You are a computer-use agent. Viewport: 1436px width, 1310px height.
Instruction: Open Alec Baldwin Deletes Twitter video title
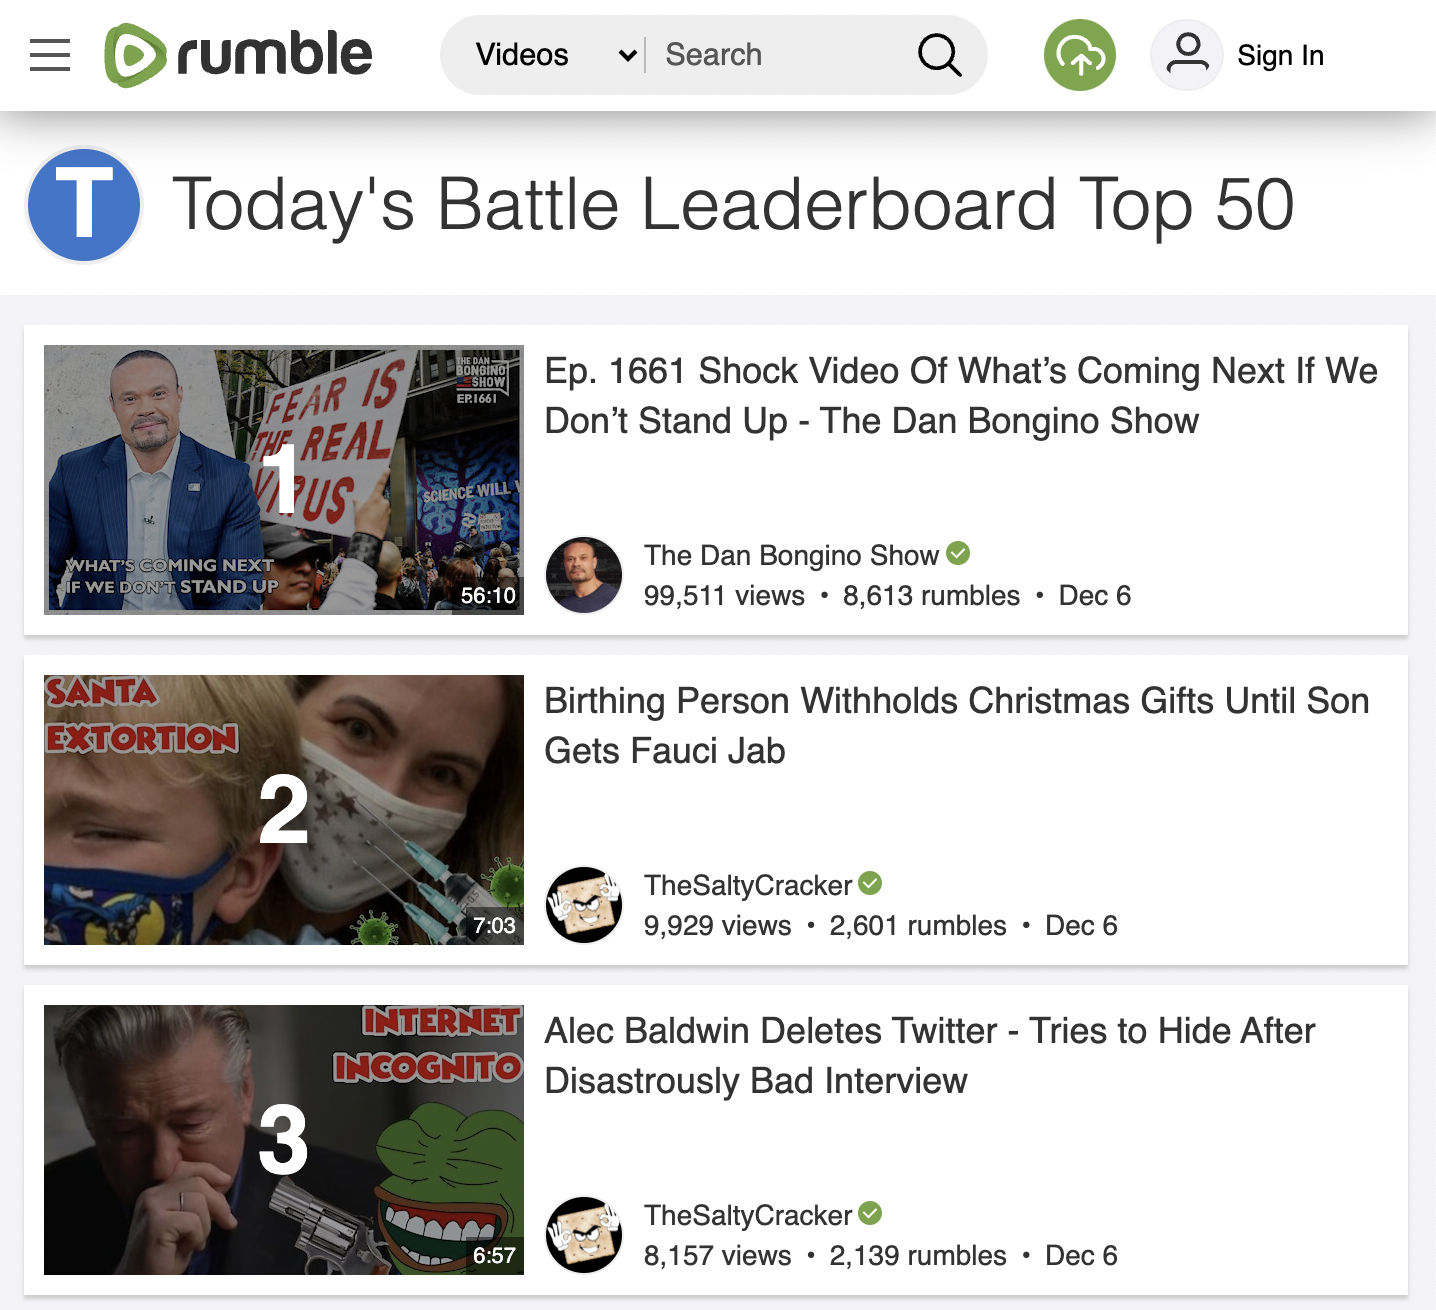[x=930, y=1056]
